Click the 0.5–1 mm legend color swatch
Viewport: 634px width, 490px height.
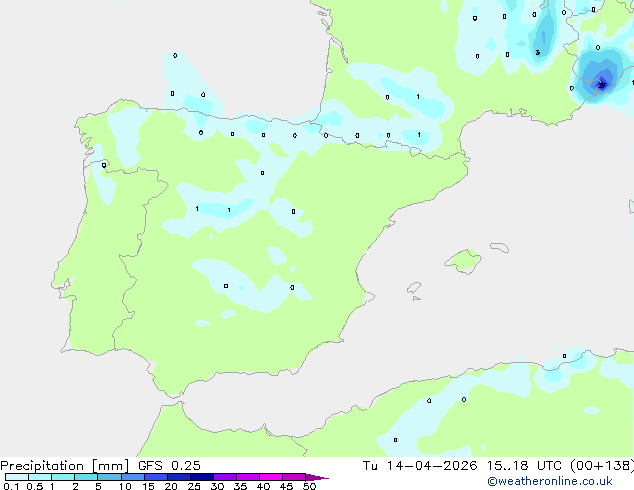pyautogui.click(x=40, y=477)
